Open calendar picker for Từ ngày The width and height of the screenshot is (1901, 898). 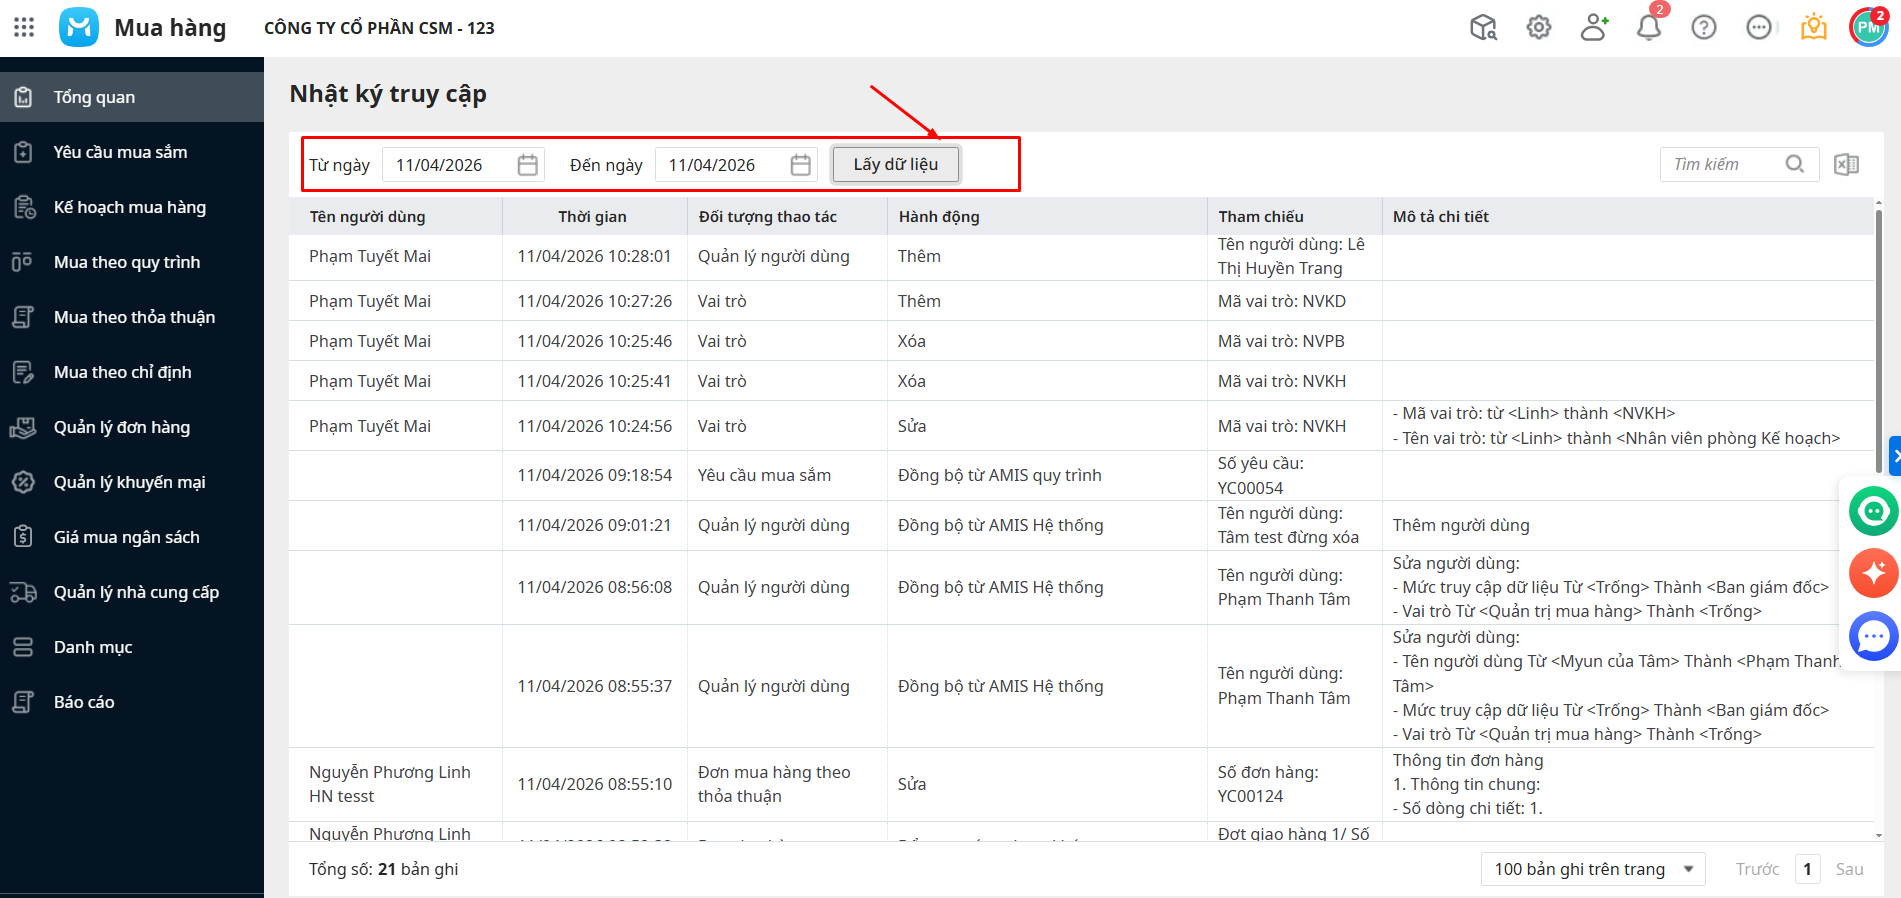[x=528, y=165]
